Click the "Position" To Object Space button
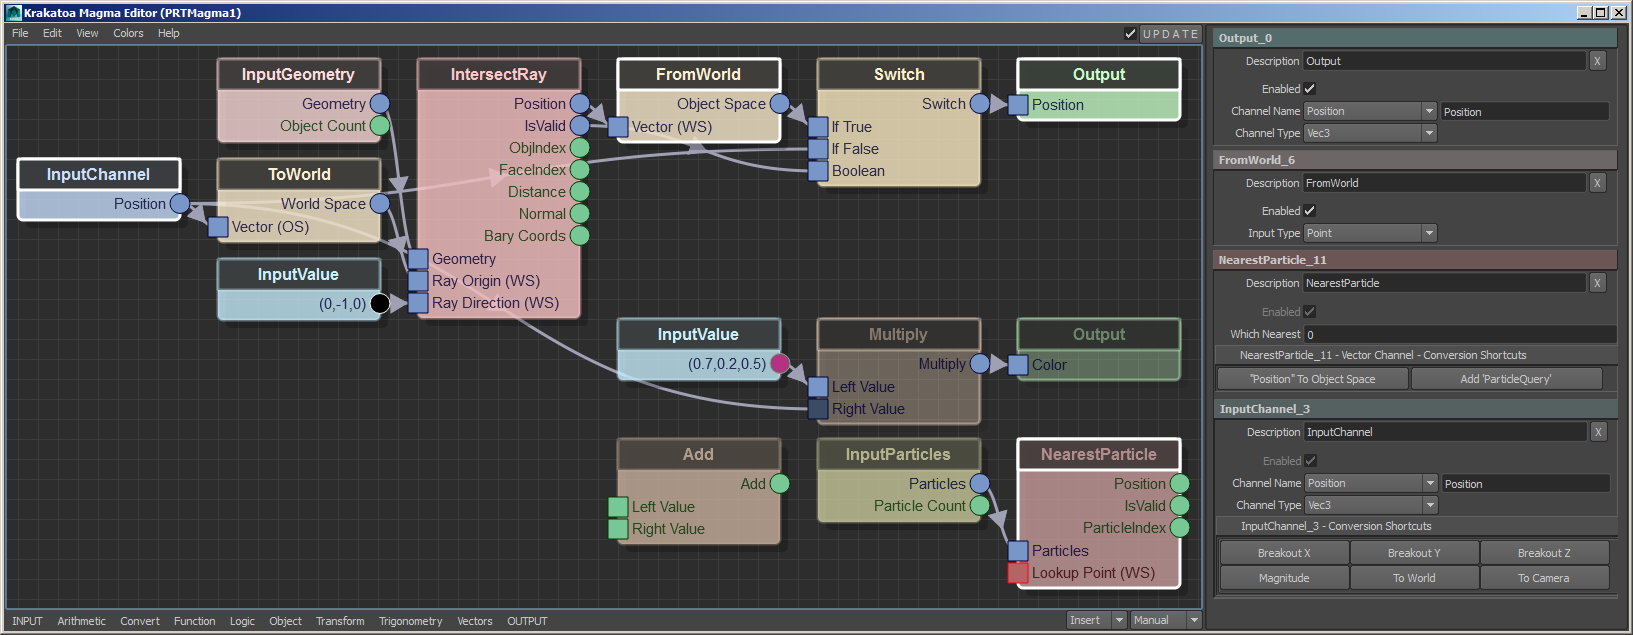The image size is (1633, 635). [1312, 379]
